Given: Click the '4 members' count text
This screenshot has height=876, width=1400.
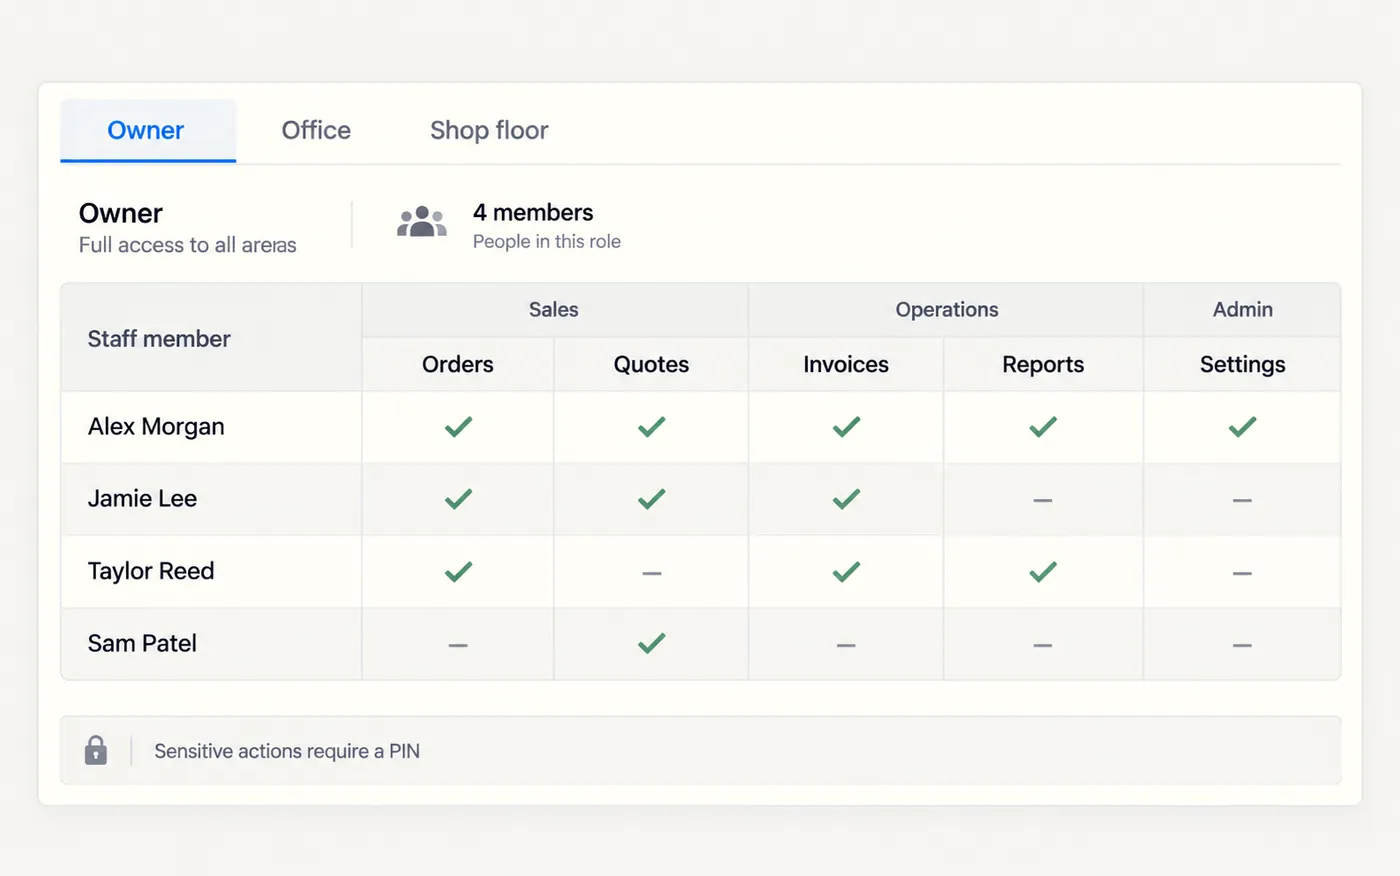Looking at the screenshot, I should 533,212.
